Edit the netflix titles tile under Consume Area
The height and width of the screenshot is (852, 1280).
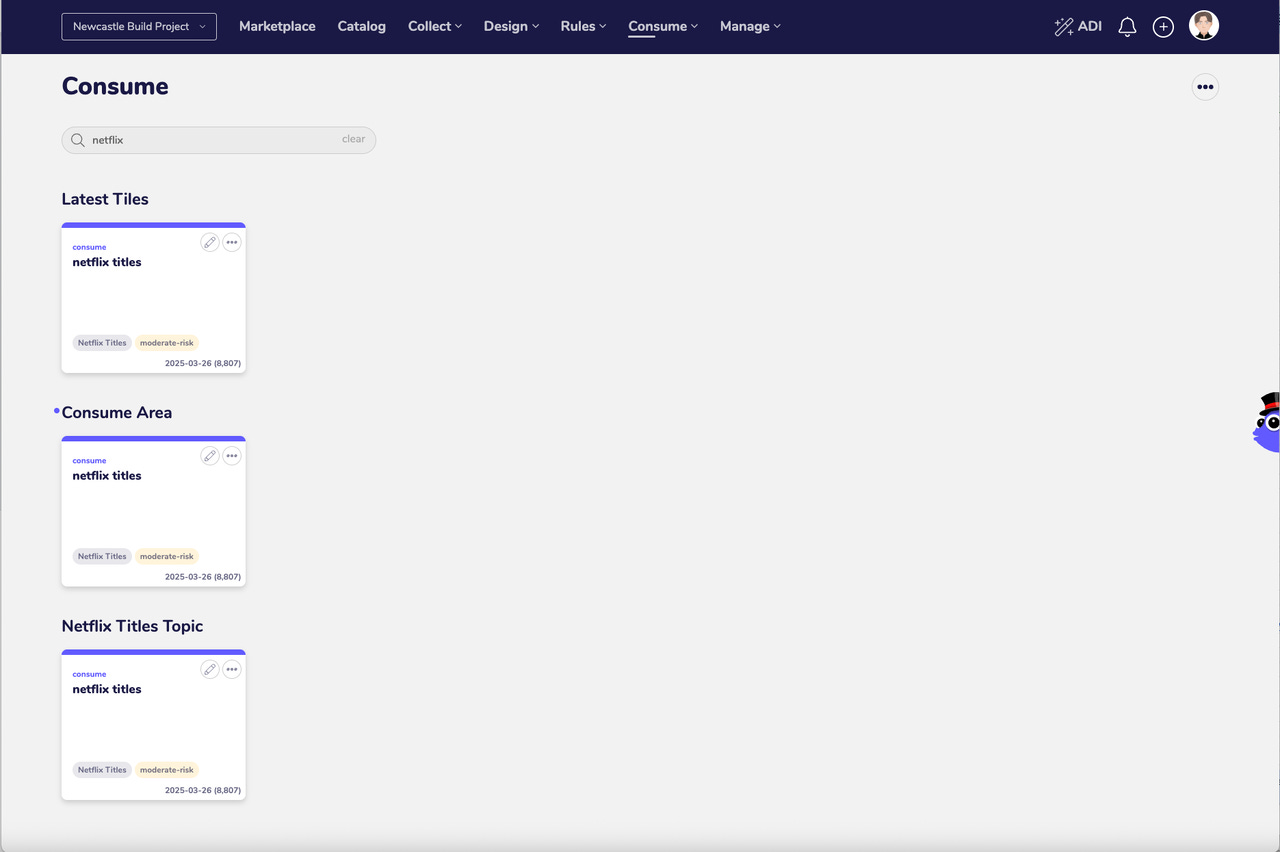209,456
